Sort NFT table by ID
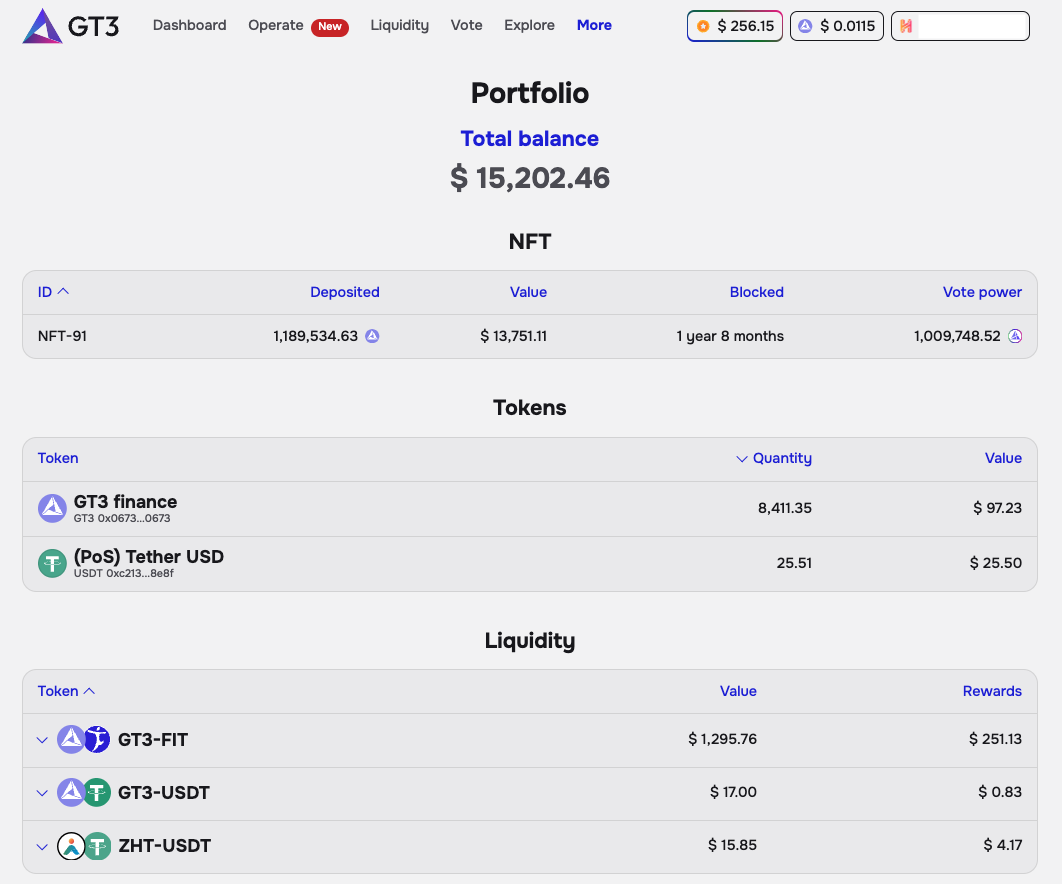This screenshot has width=1062, height=884. (x=53, y=292)
